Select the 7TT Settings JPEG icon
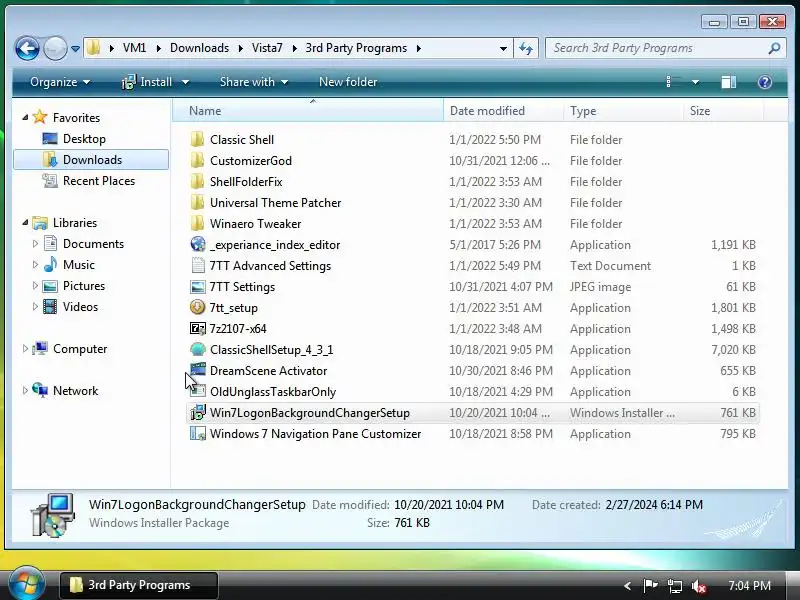Image resolution: width=800 pixels, height=600 pixels. 197,287
